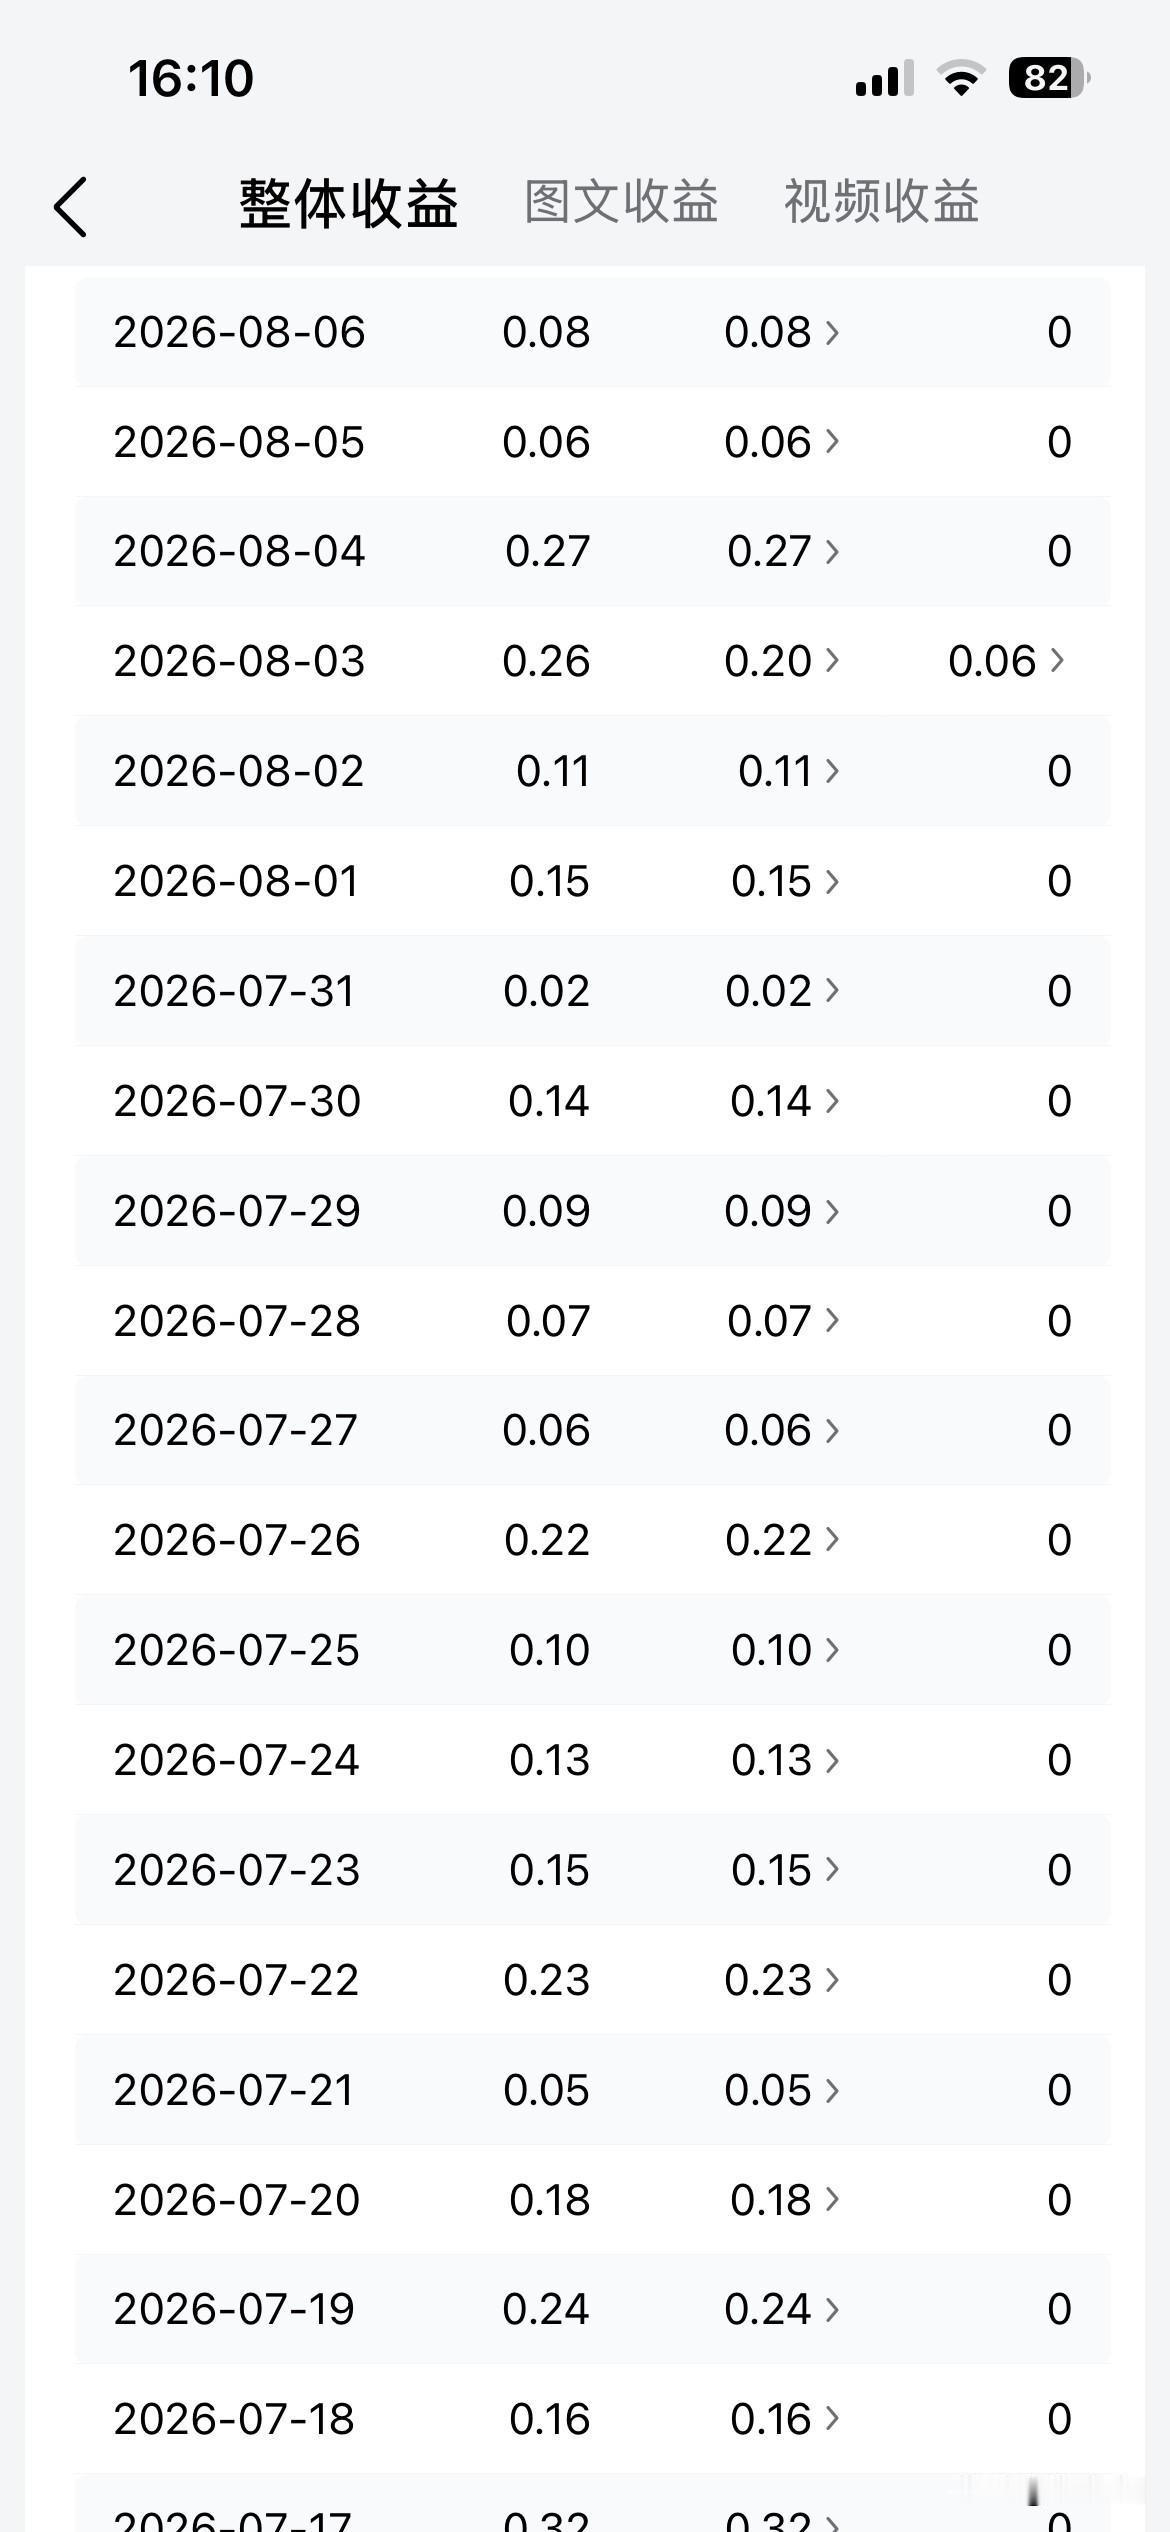
Task: Expand 0.22 chevron on 2026-07-26 row
Action: pyautogui.click(x=832, y=1539)
